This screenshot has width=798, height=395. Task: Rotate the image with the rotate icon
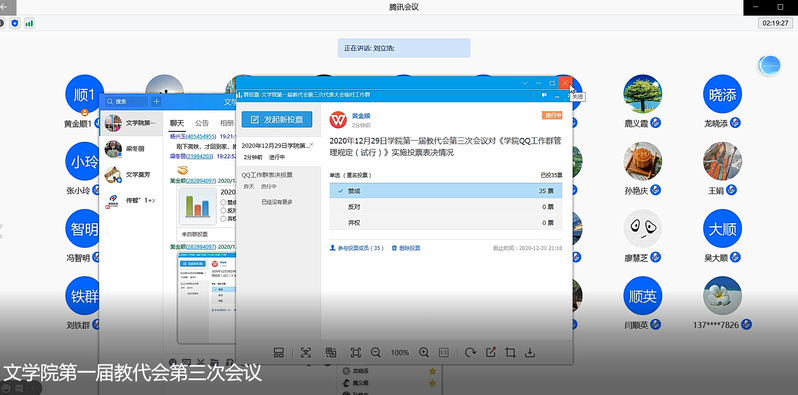471,352
